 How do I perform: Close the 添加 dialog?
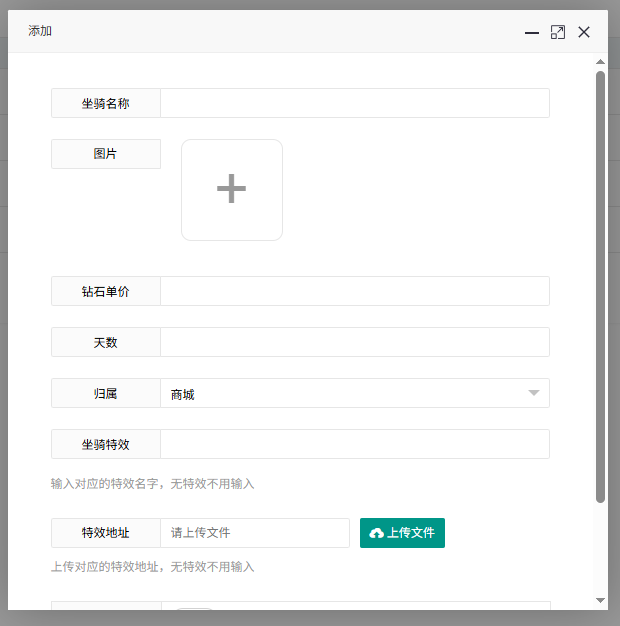click(x=584, y=32)
